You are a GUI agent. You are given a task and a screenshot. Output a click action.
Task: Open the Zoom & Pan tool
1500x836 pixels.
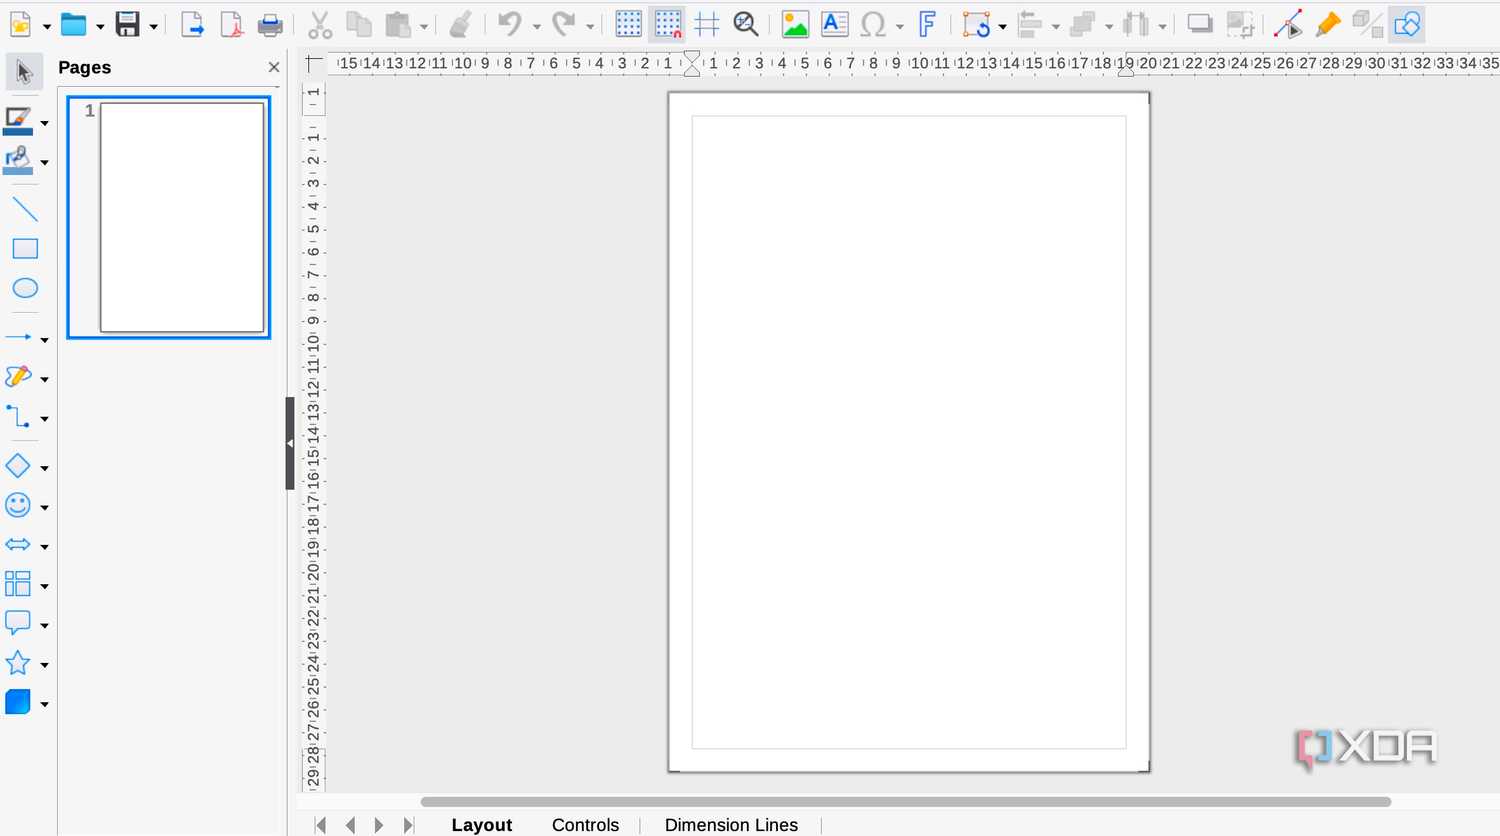tap(746, 25)
